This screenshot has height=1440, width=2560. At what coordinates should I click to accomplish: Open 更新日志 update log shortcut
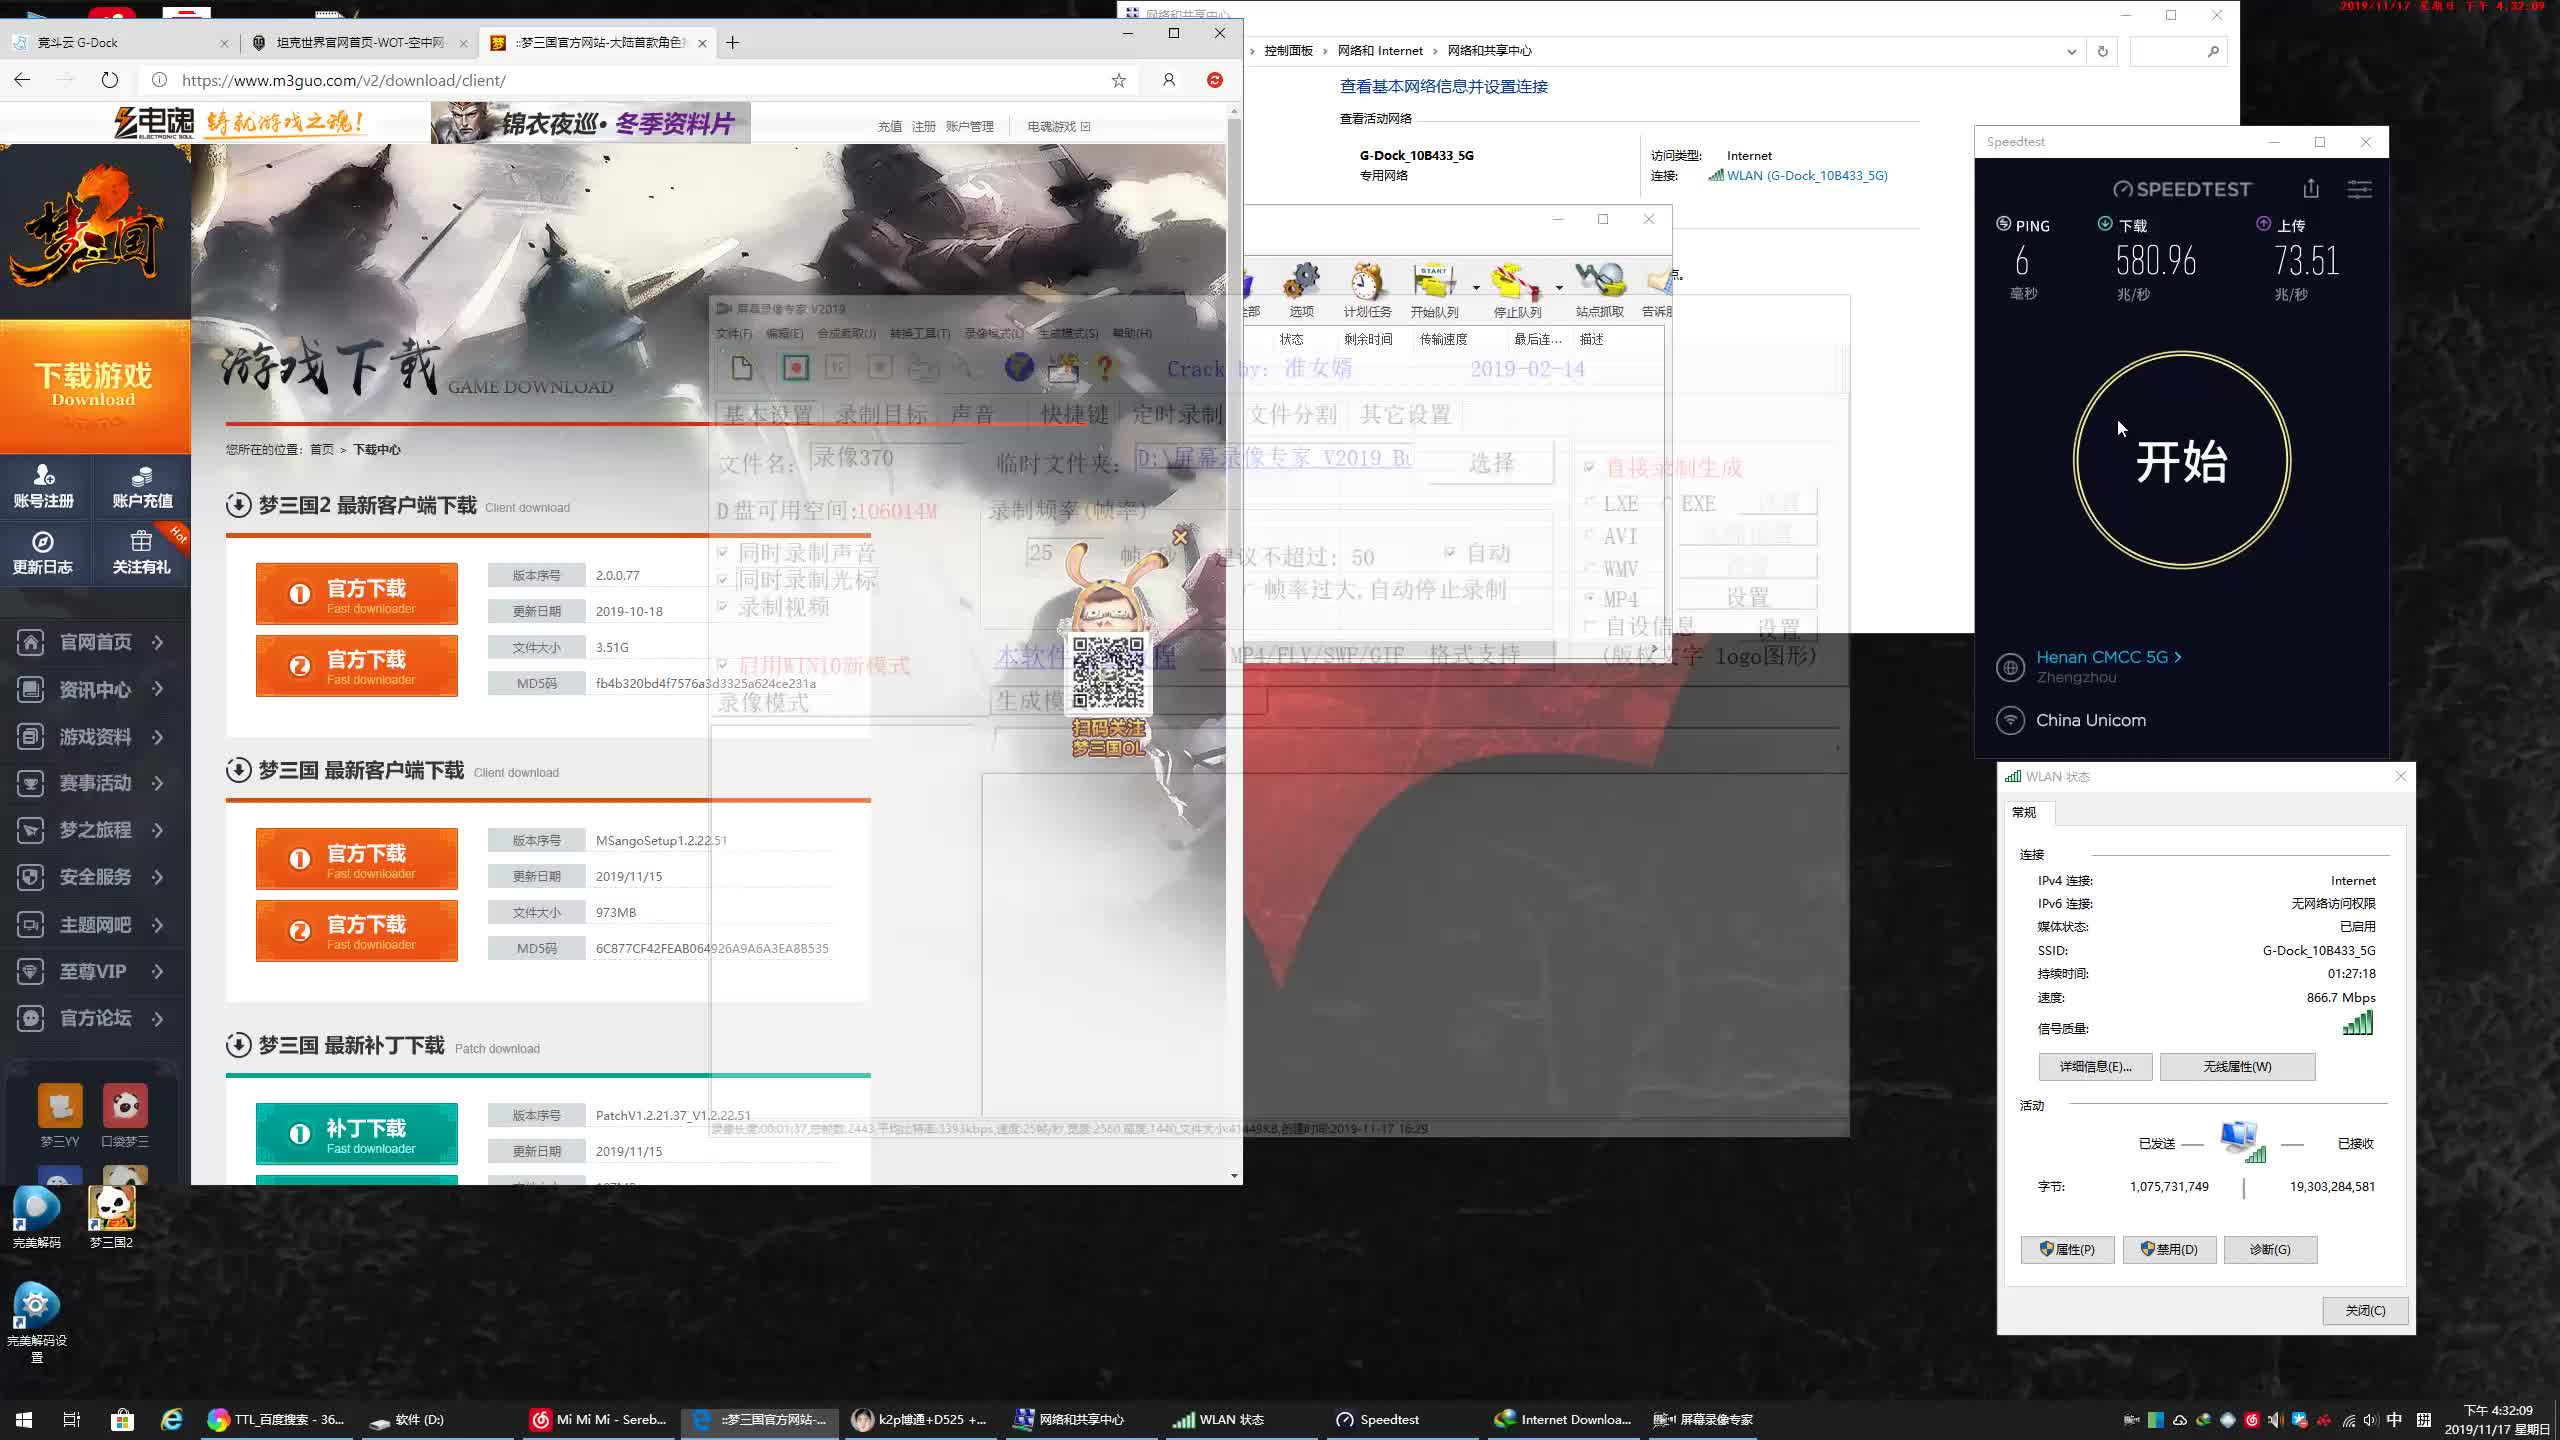coord(42,553)
